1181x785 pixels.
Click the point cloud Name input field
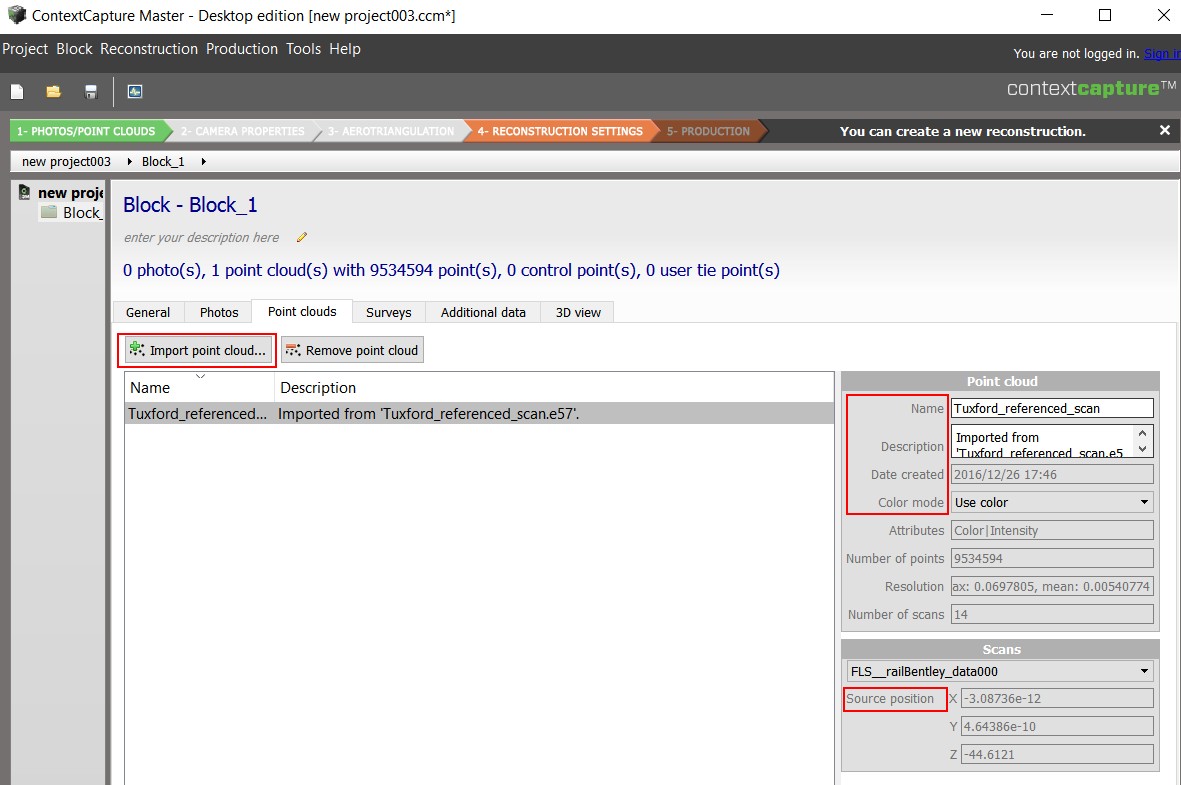tap(1052, 408)
